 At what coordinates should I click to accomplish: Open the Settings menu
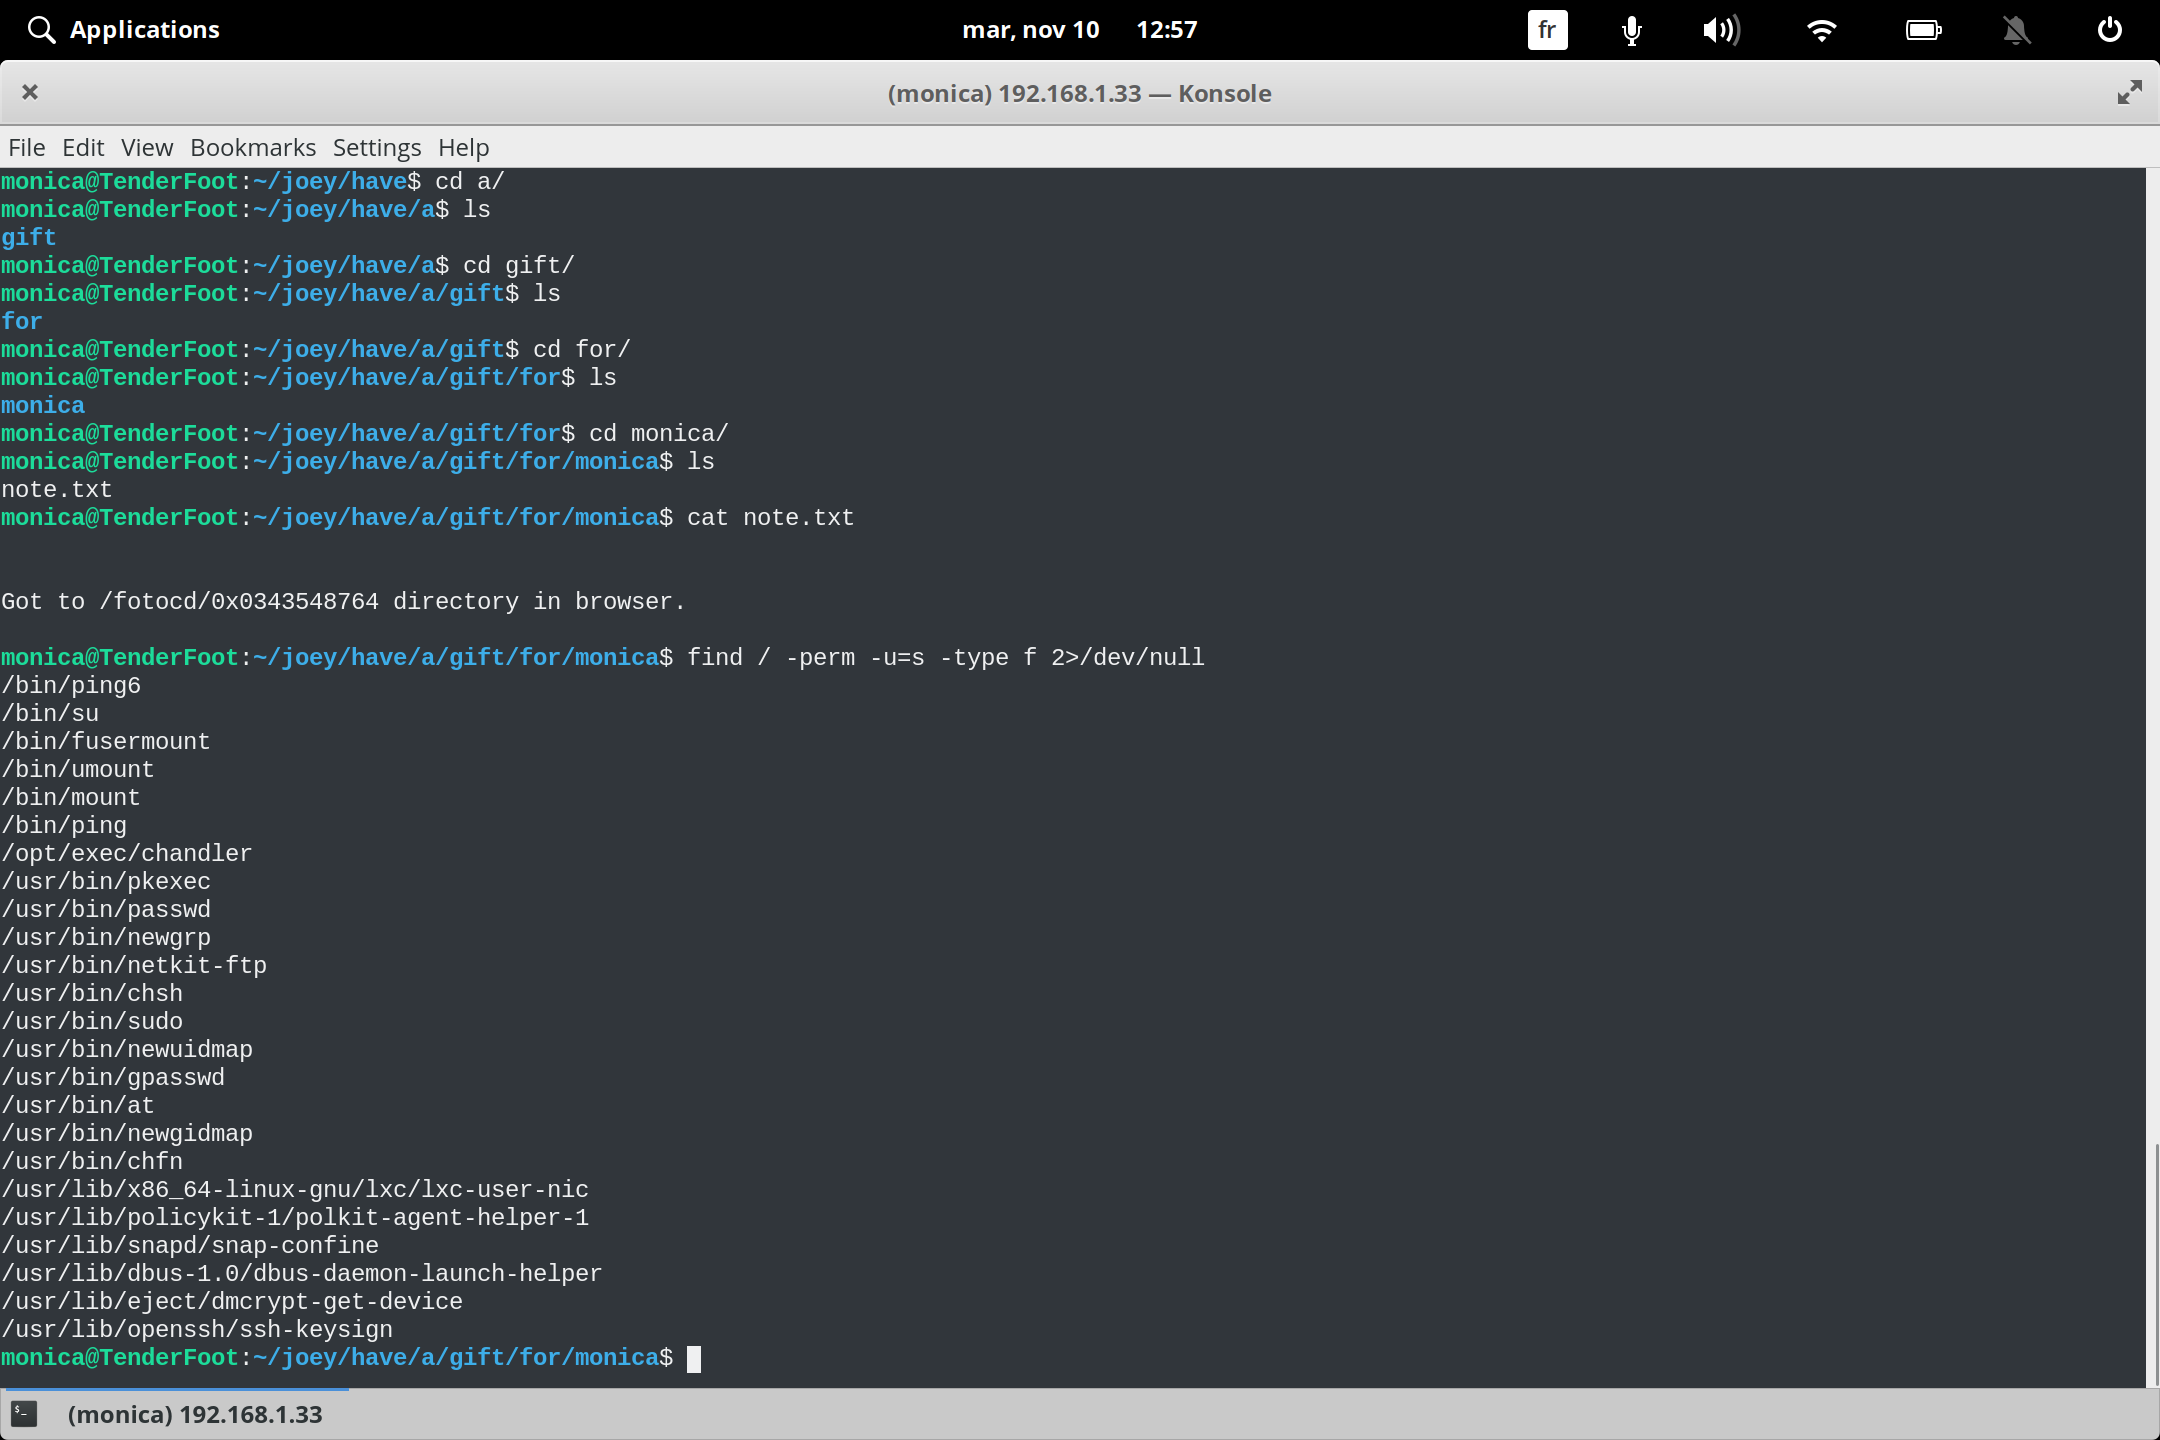376,147
